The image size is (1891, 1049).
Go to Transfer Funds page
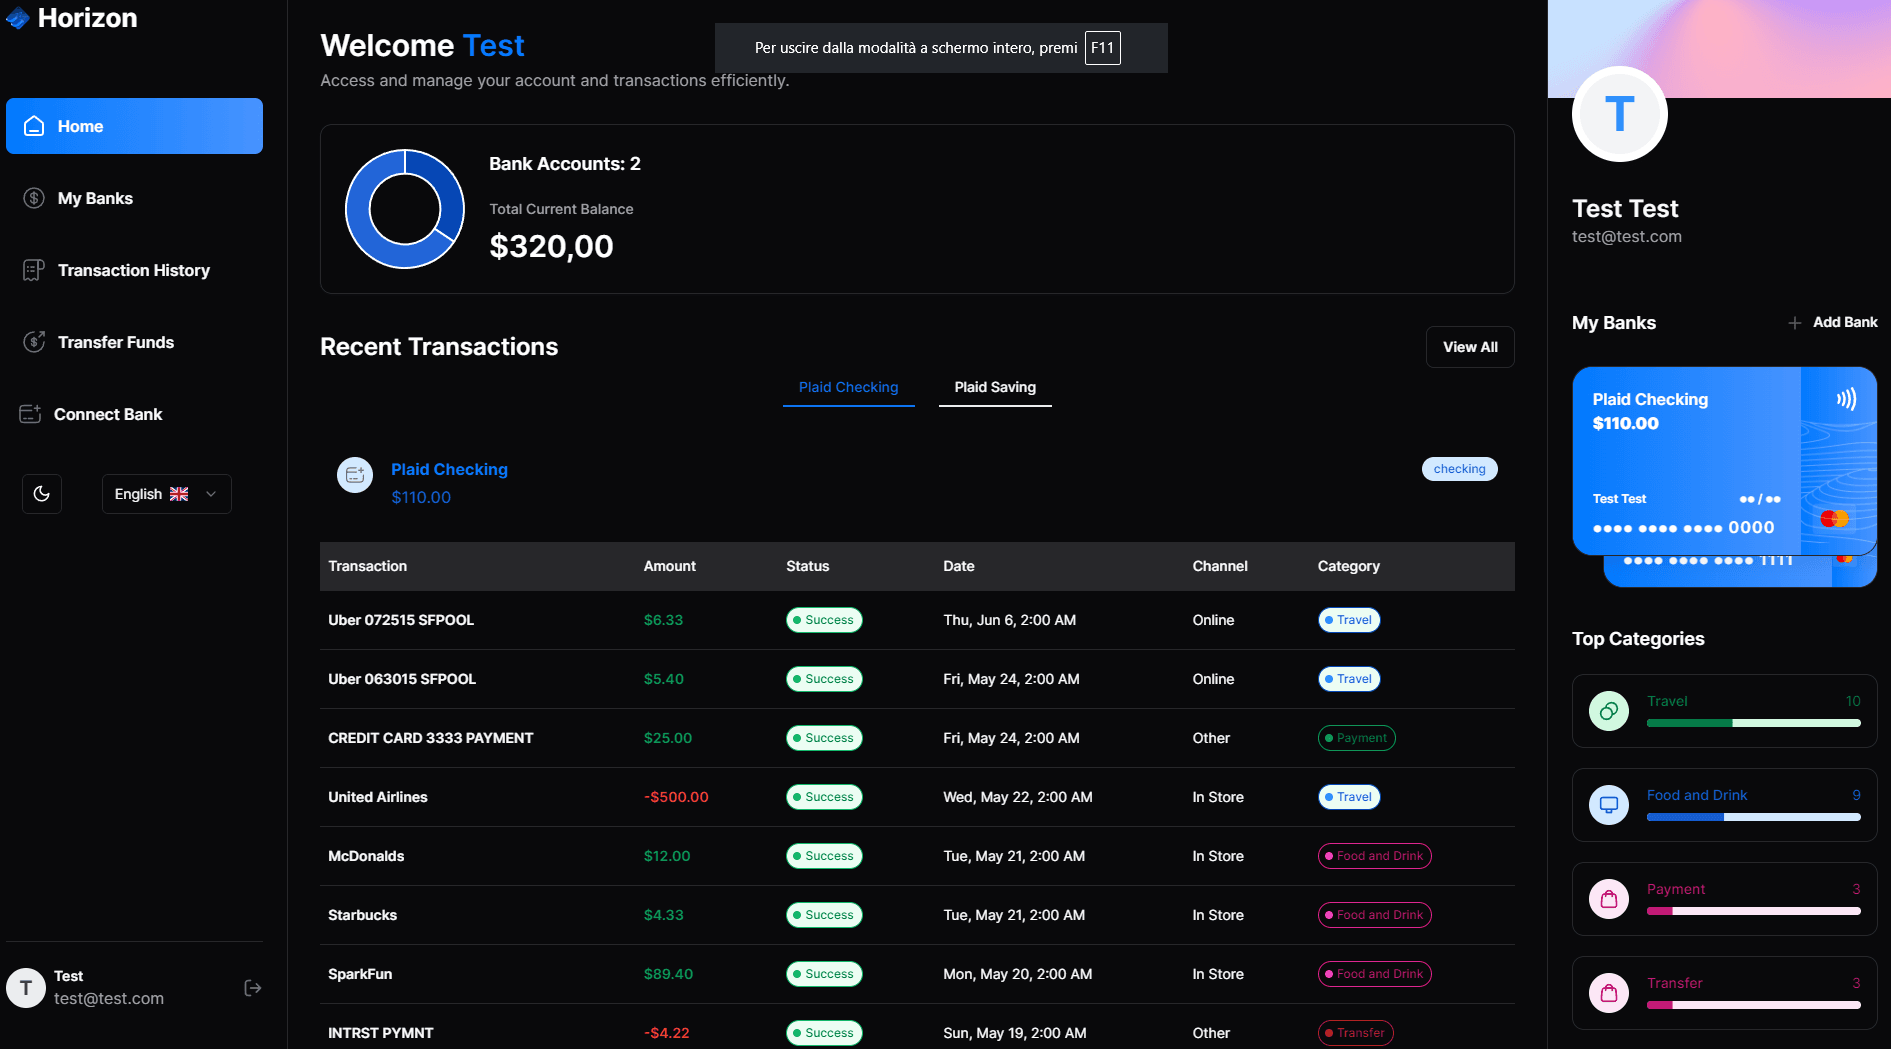[115, 342]
